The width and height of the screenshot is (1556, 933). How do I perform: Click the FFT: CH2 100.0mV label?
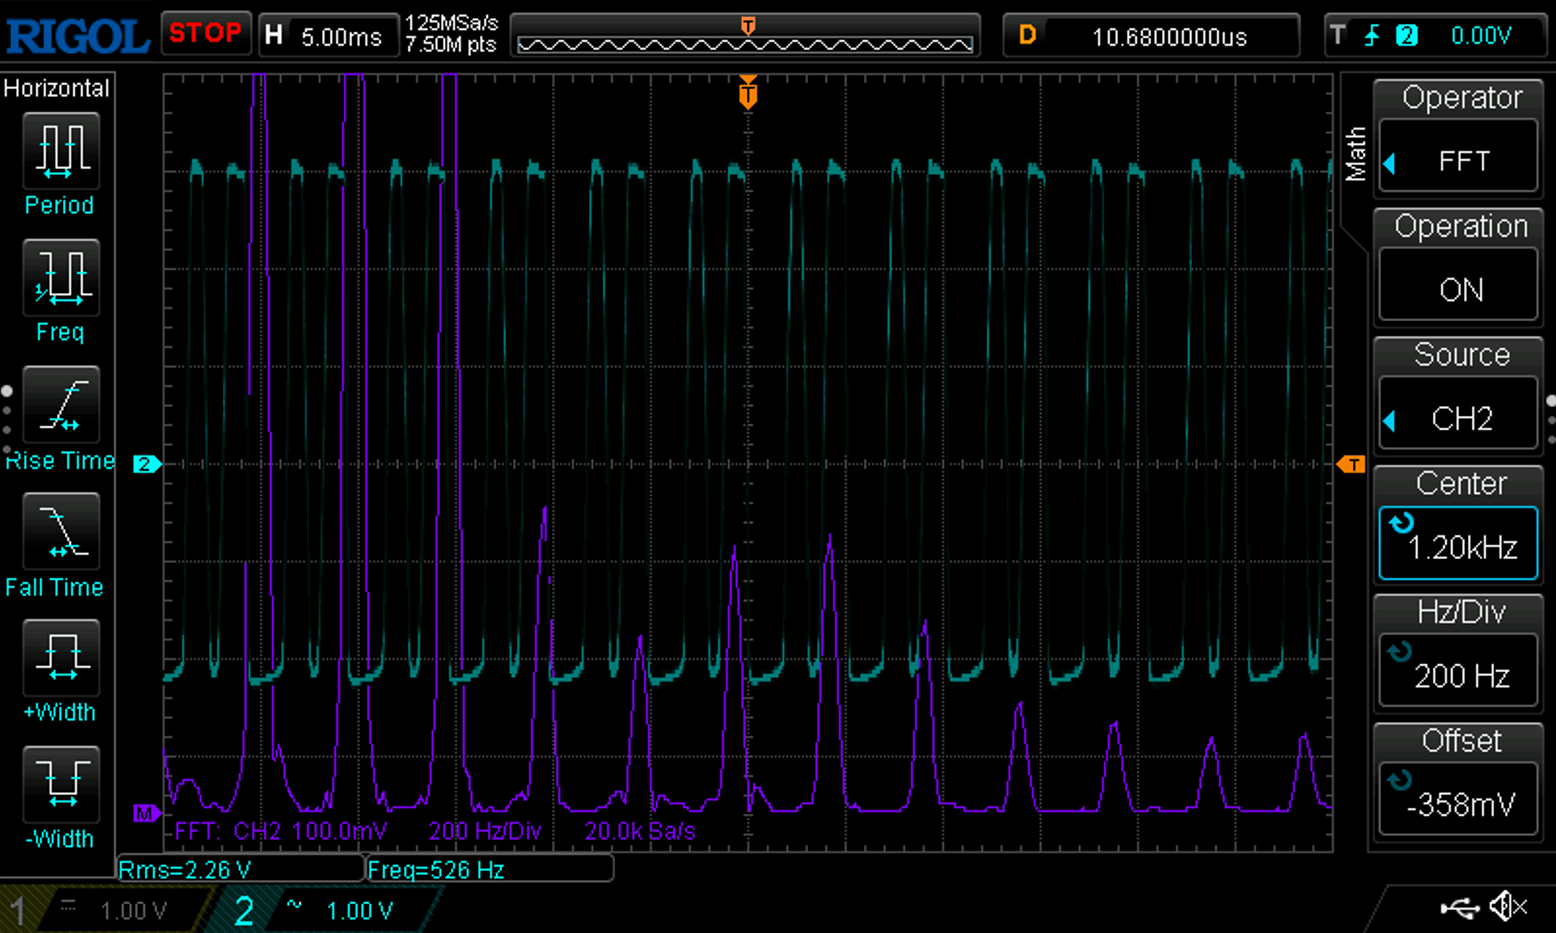280,831
